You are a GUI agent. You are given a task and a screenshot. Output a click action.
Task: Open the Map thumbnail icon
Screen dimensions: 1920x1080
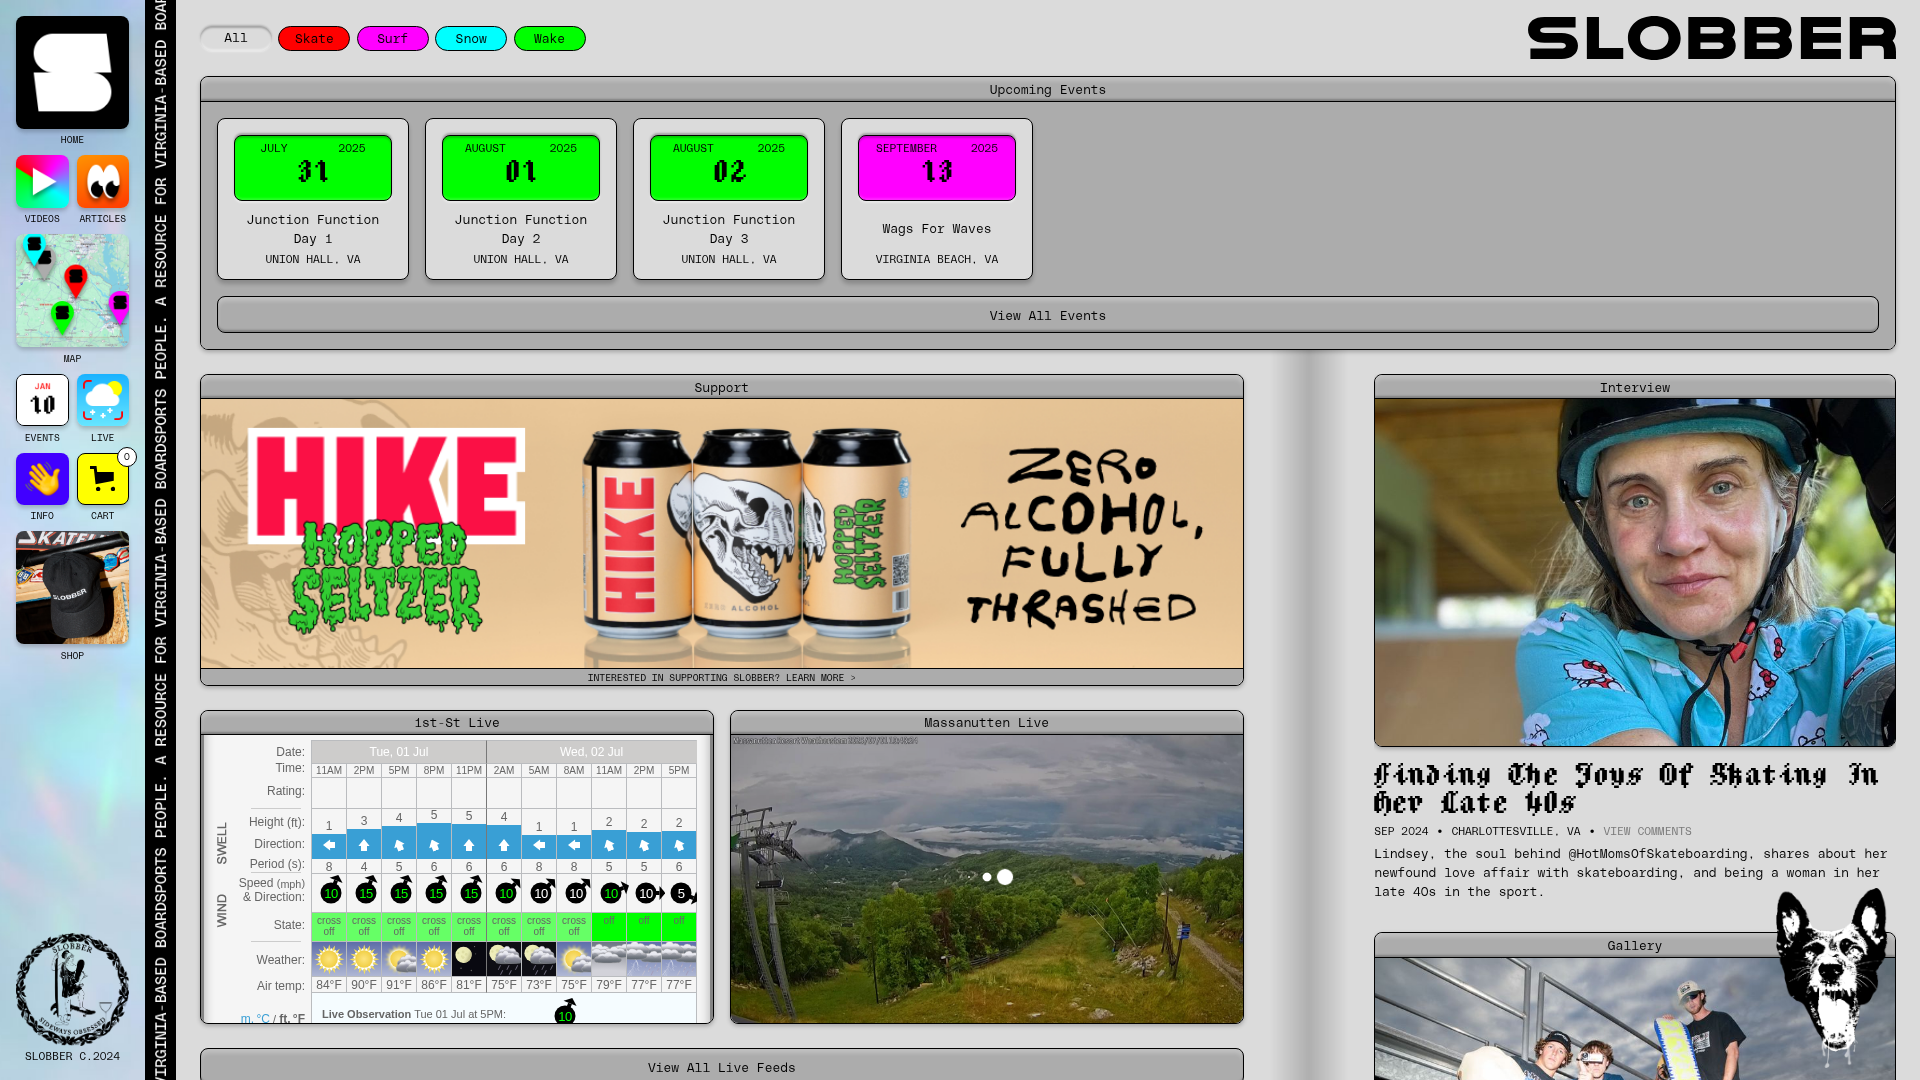72,291
